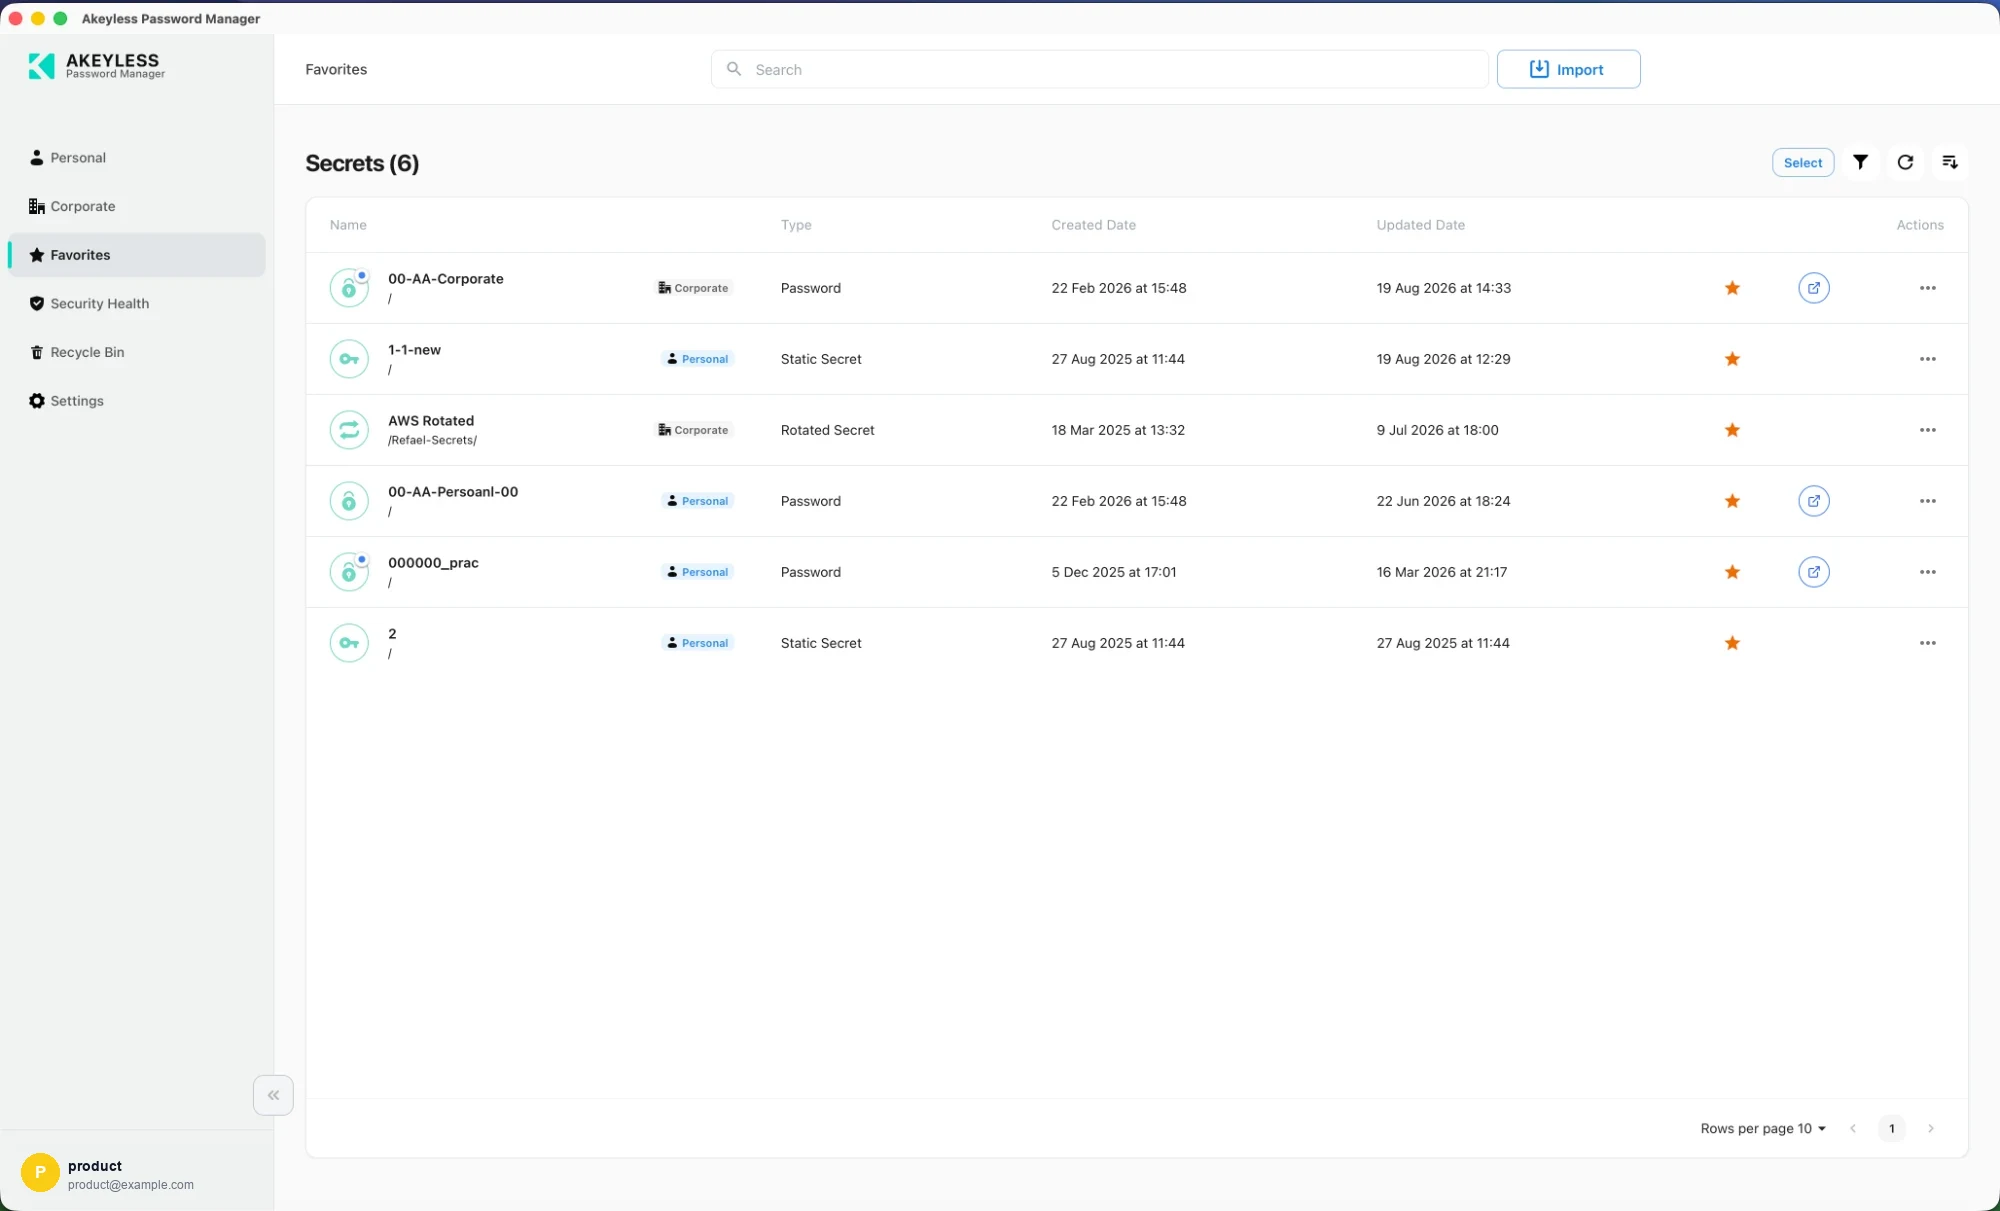Image resolution: width=2000 pixels, height=1211 pixels.
Task: Open Settings in the sidebar
Action: point(137,401)
